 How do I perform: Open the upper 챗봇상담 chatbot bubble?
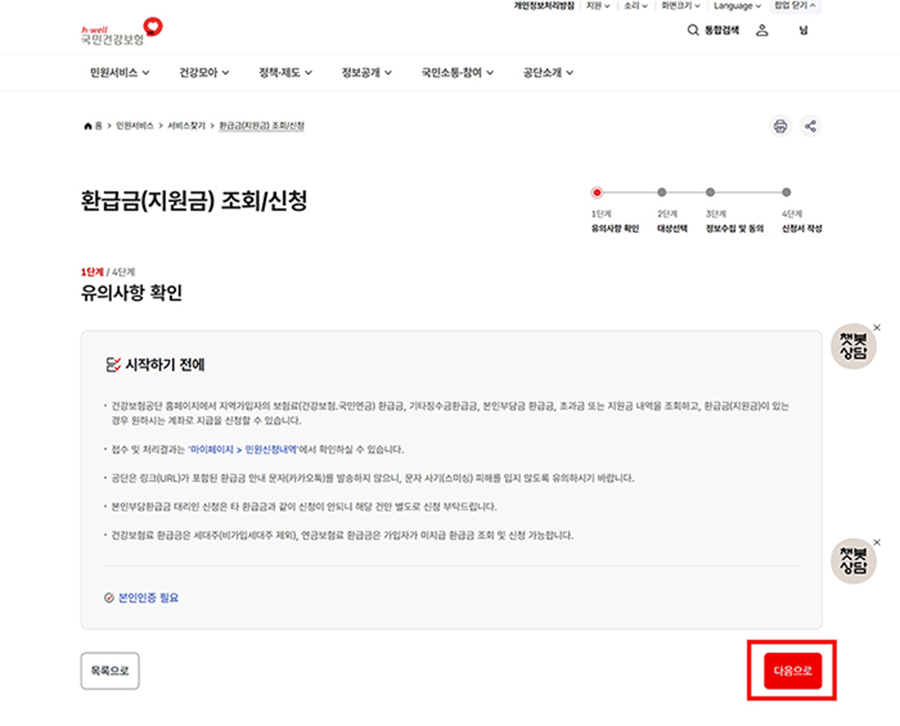[x=854, y=346]
